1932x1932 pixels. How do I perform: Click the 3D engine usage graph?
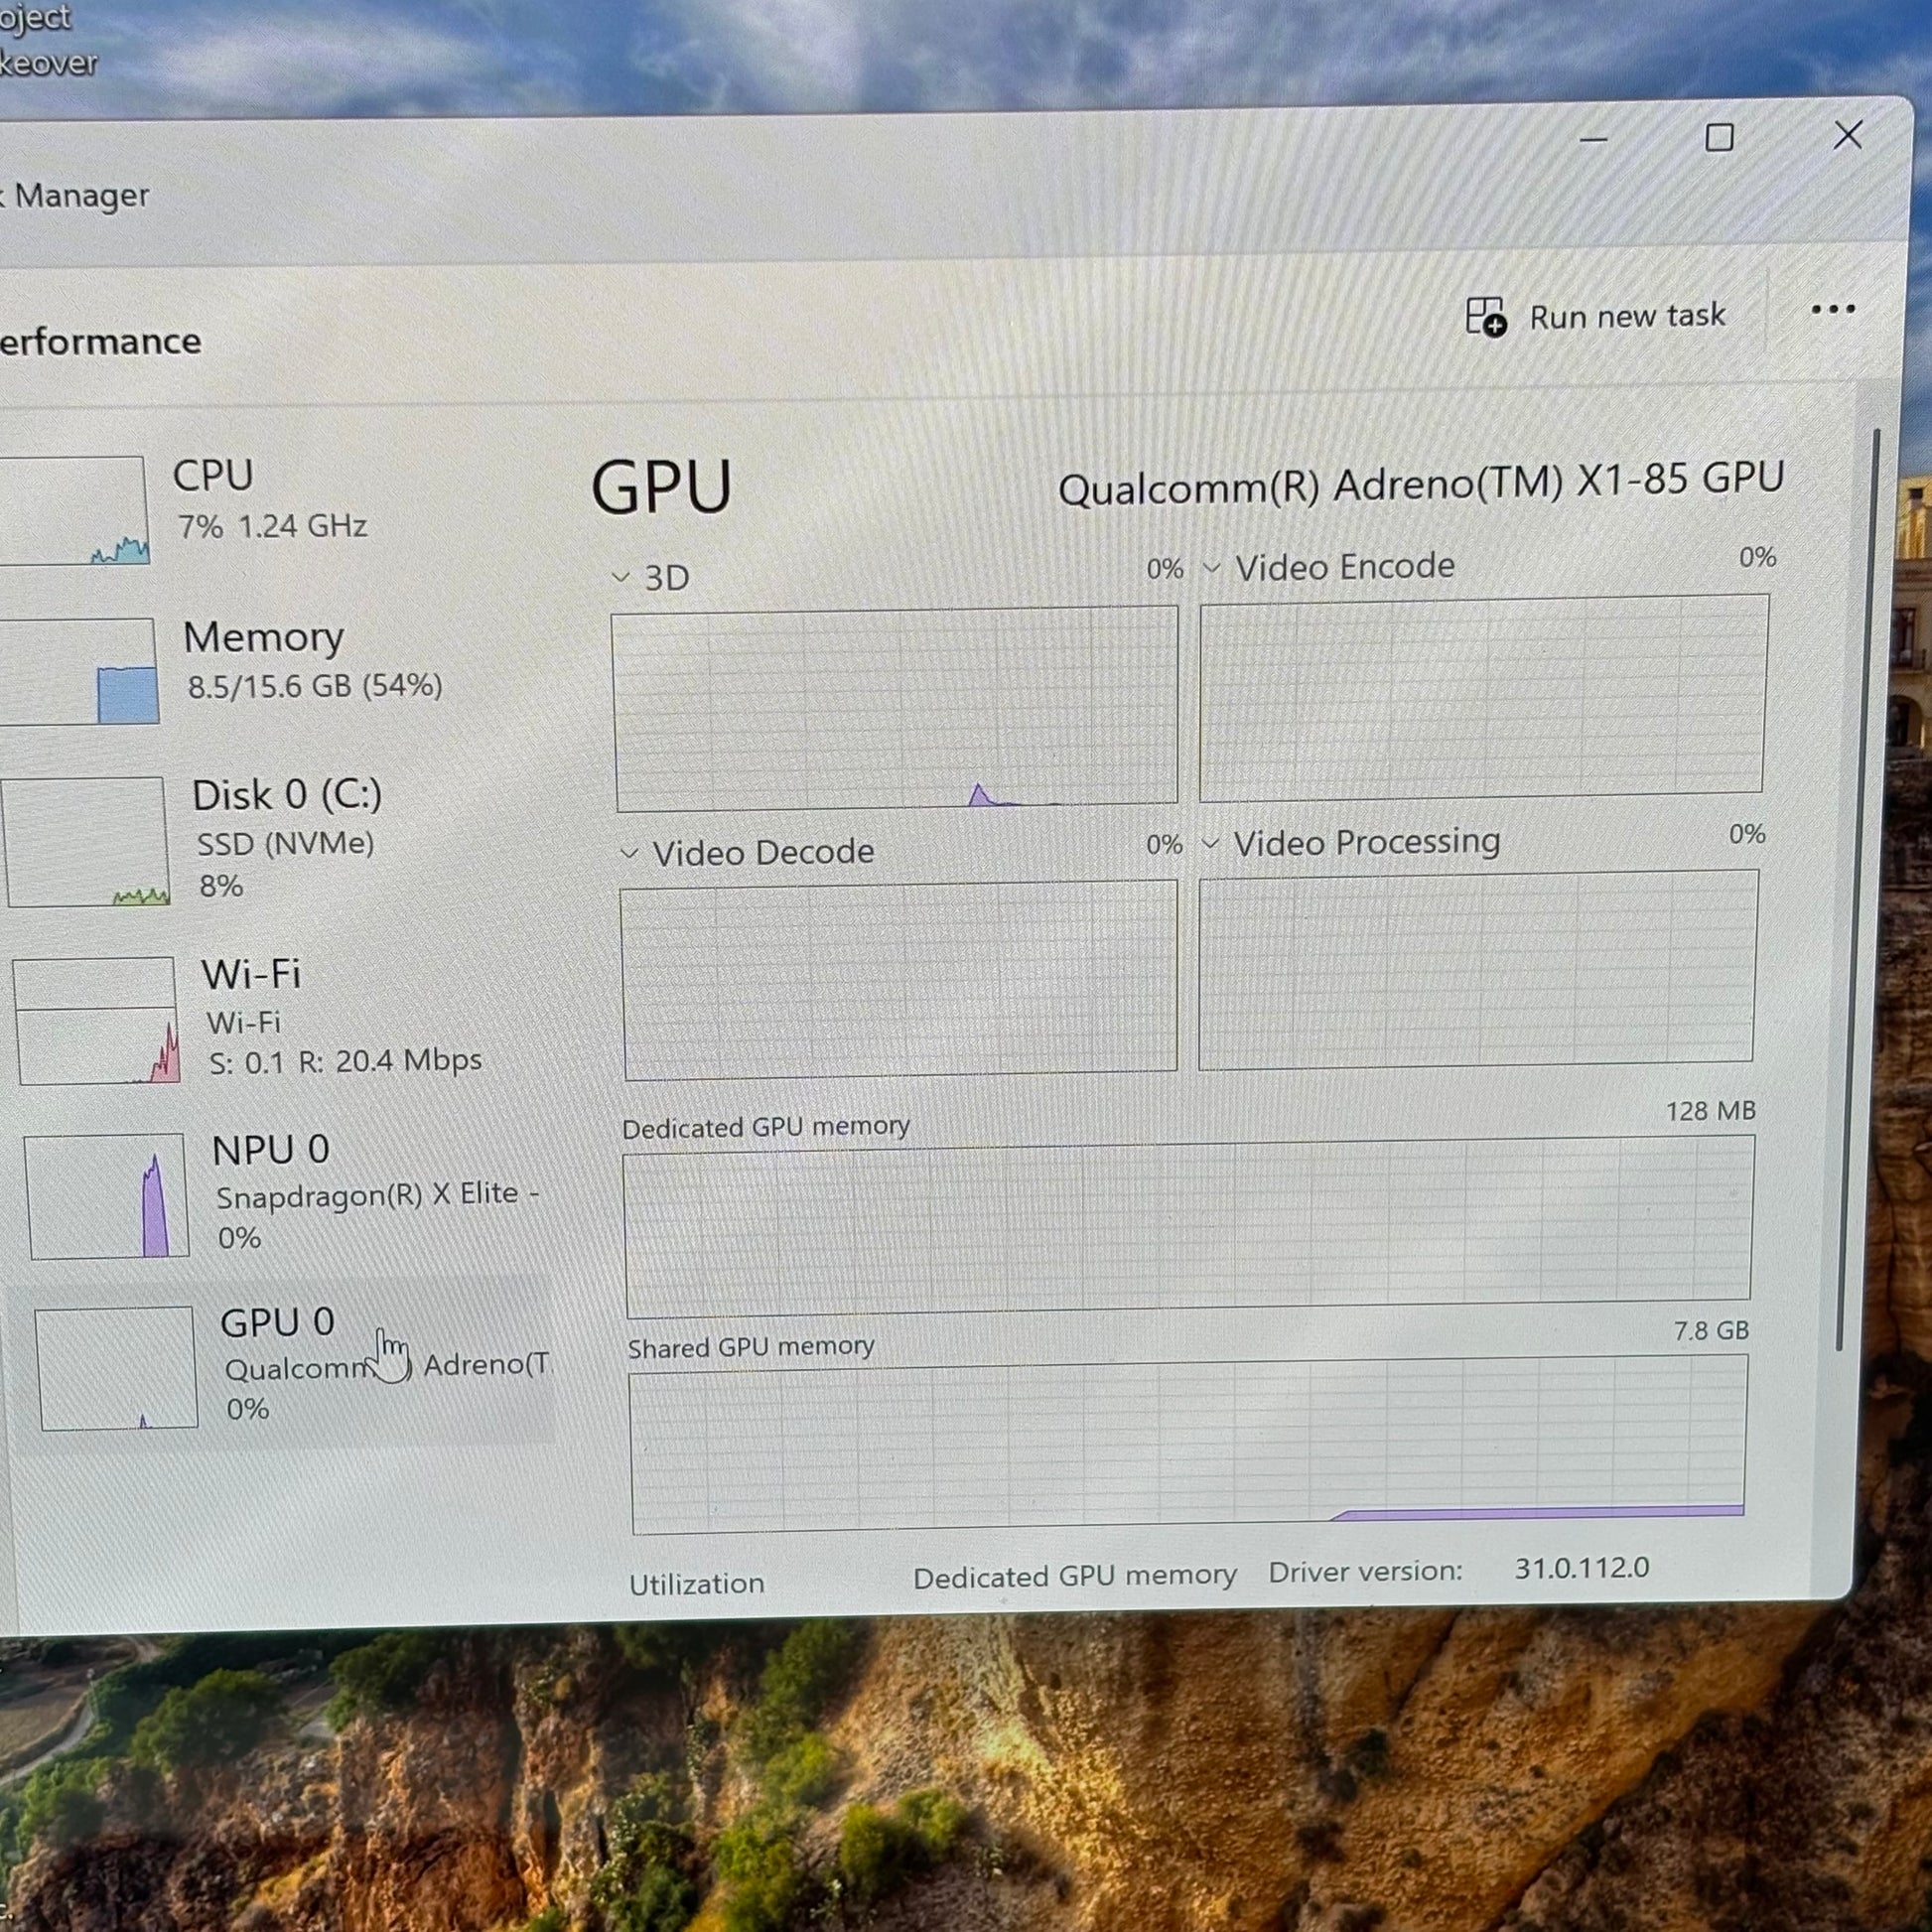[895, 708]
